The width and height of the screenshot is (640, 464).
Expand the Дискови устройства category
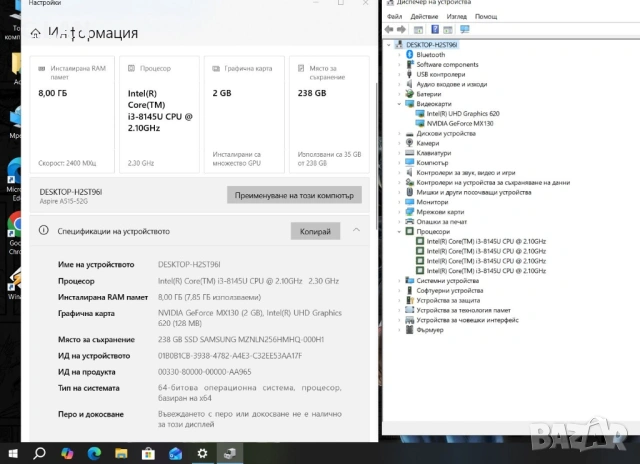click(399, 133)
